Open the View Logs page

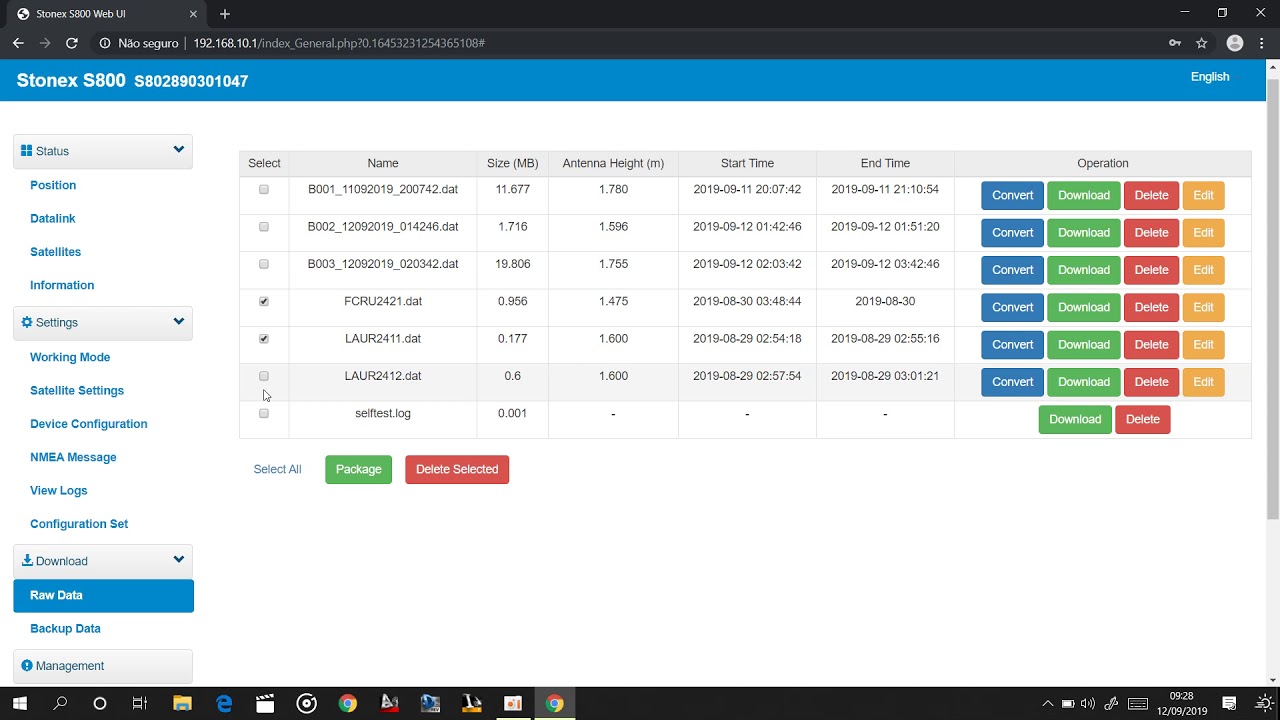[x=59, y=490]
